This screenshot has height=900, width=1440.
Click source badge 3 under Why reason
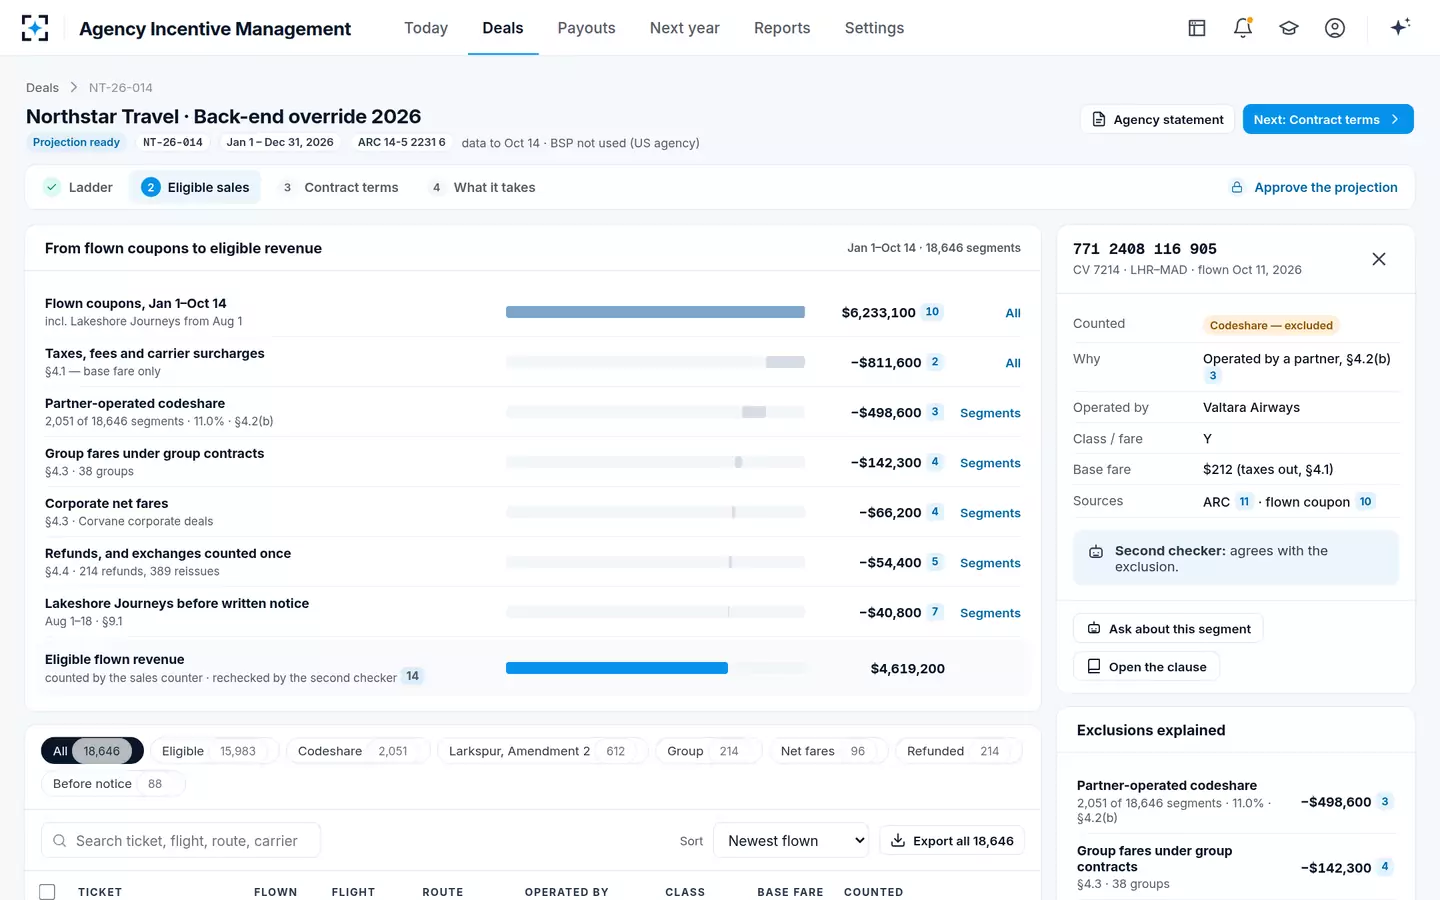[1213, 376]
